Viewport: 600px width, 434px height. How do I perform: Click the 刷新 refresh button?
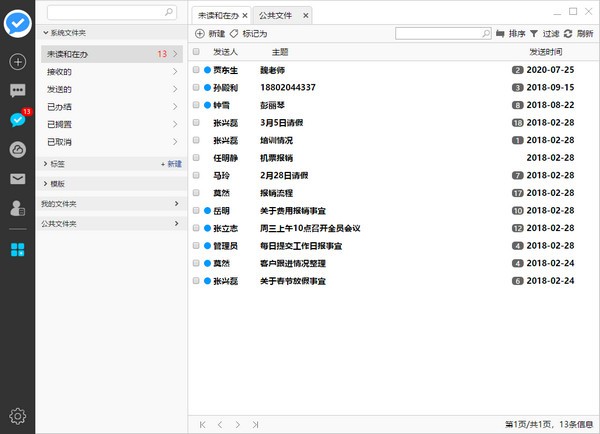point(578,34)
